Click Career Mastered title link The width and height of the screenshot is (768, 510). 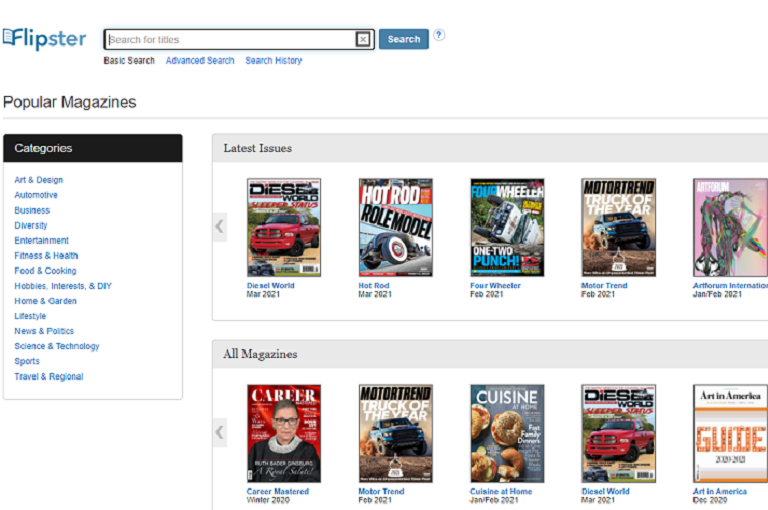pyautogui.click(x=278, y=491)
